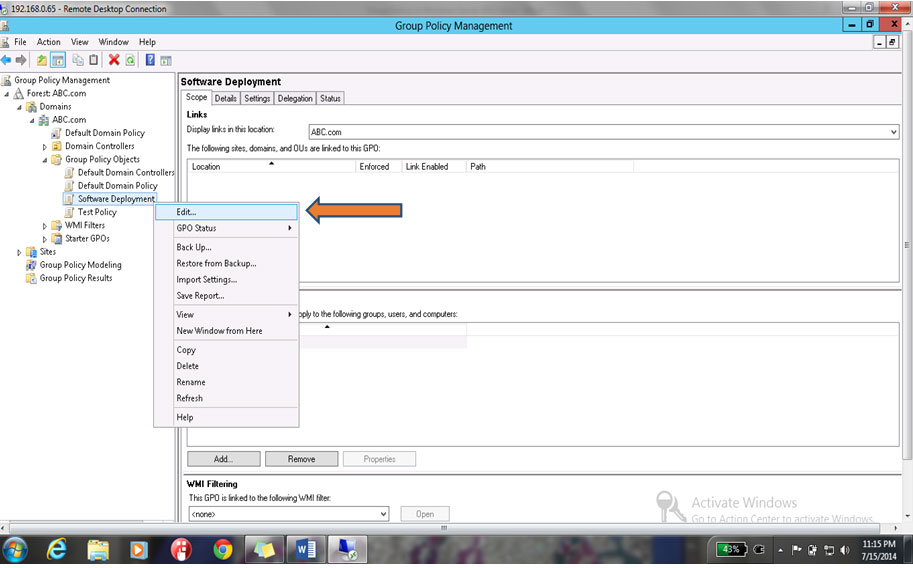Click the Sticky Notes taskbar icon
Viewport: 913px width, 568px height.
click(264, 549)
